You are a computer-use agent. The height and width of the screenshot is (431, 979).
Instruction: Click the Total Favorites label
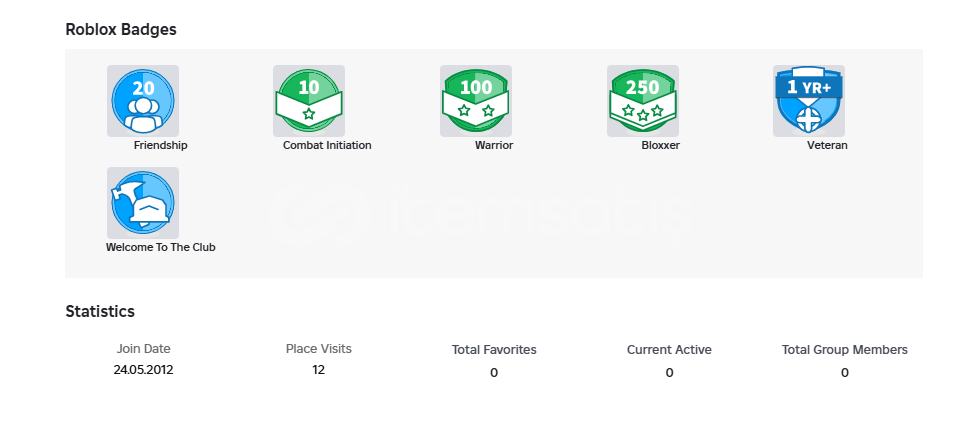[x=494, y=350]
